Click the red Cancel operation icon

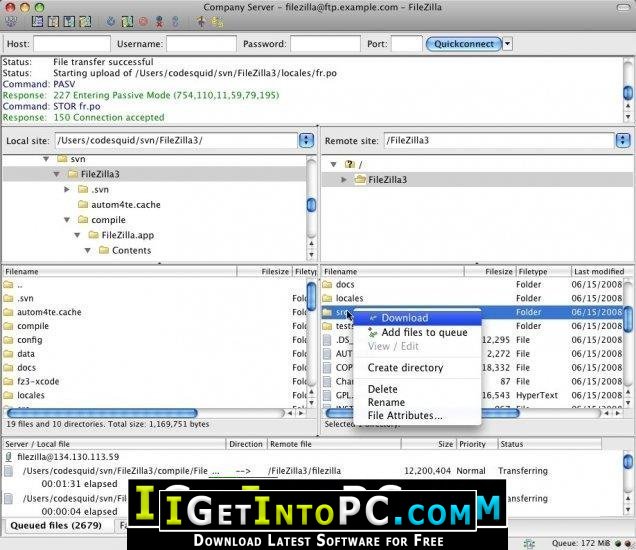pyautogui.click(x=143, y=21)
